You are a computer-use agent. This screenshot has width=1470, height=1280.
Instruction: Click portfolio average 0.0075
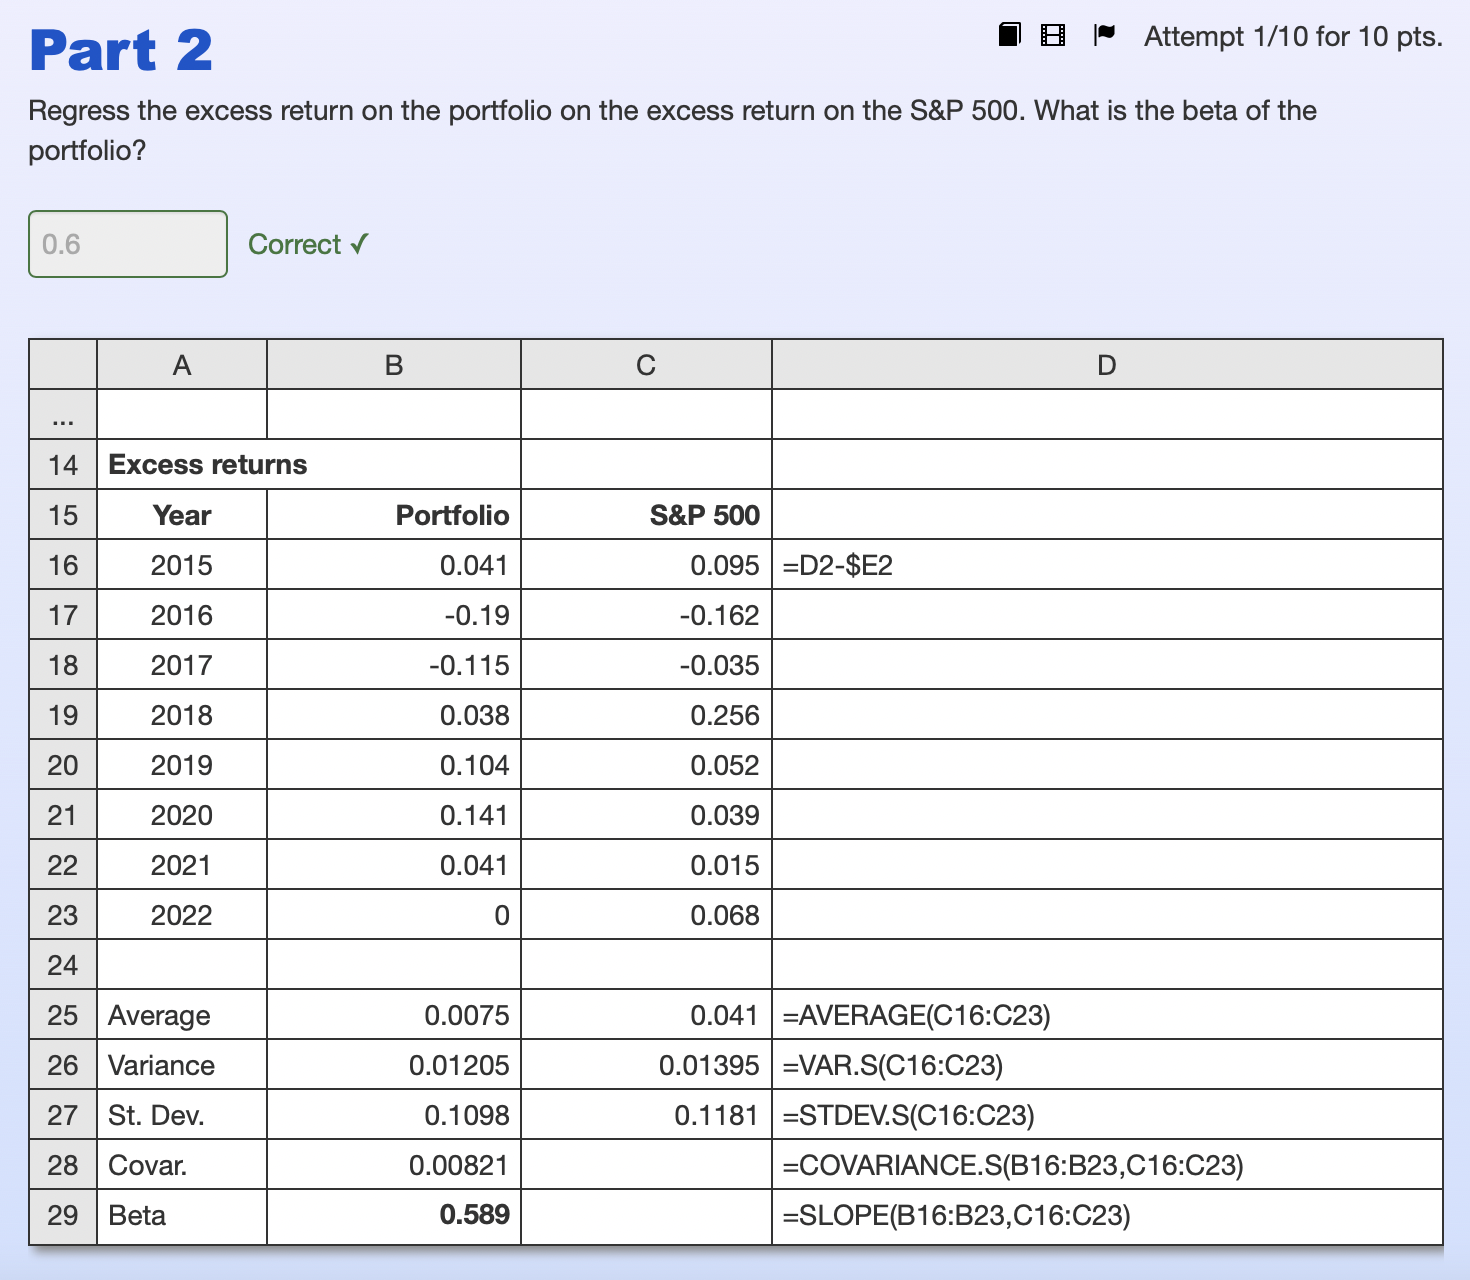pyautogui.click(x=394, y=1015)
